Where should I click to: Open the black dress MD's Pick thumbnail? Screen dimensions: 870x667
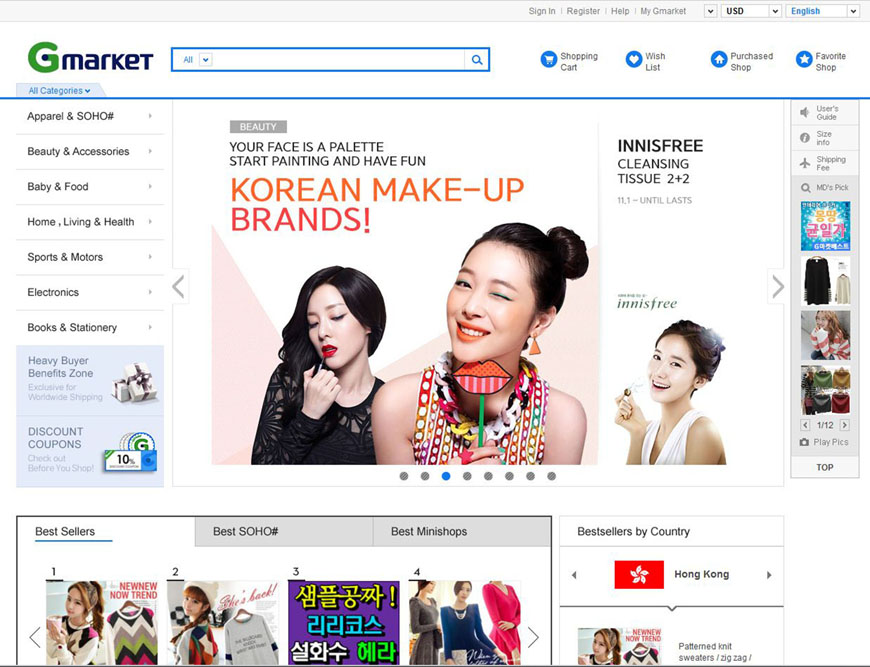[x=825, y=281]
